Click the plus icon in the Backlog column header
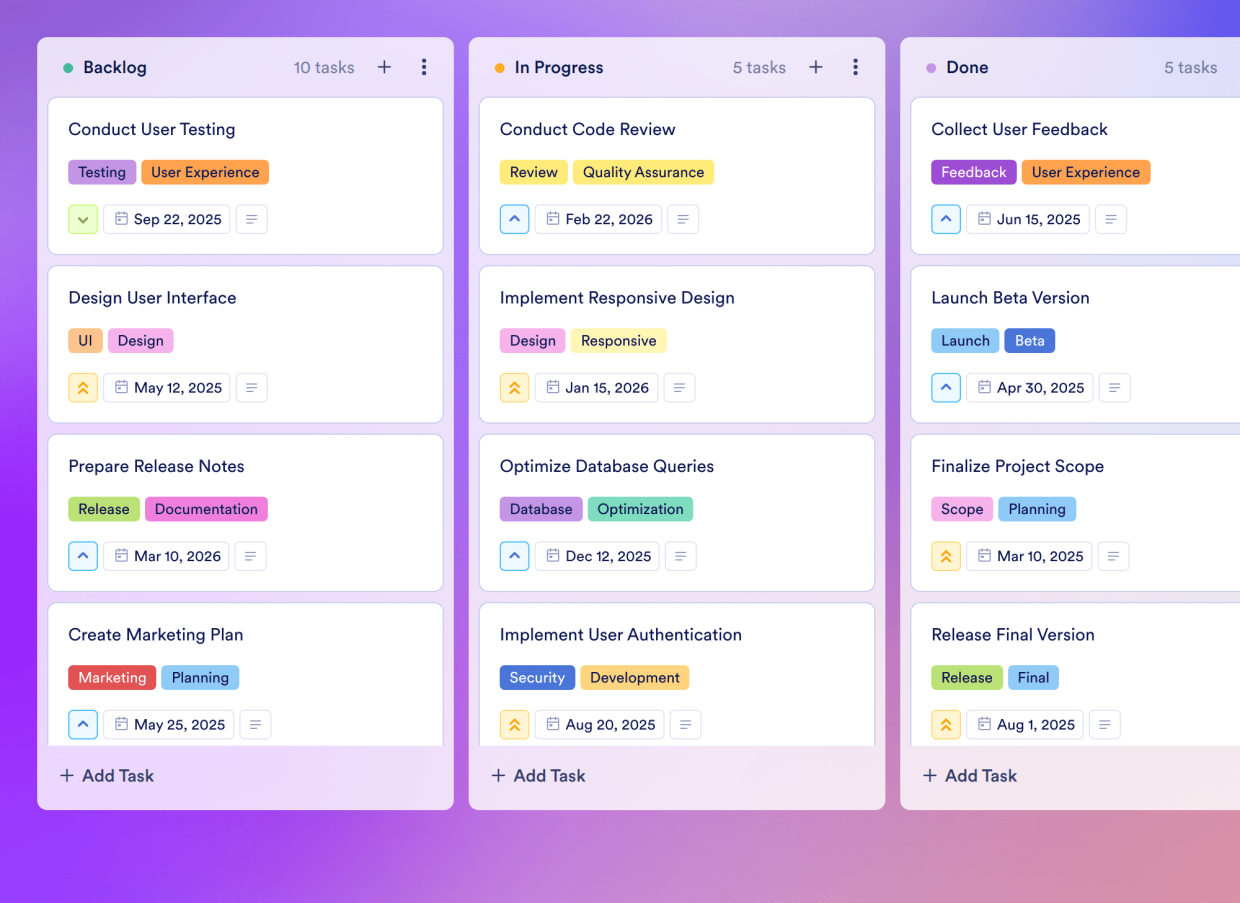1240x903 pixels. pyautogui.click(x=384, y=67)
